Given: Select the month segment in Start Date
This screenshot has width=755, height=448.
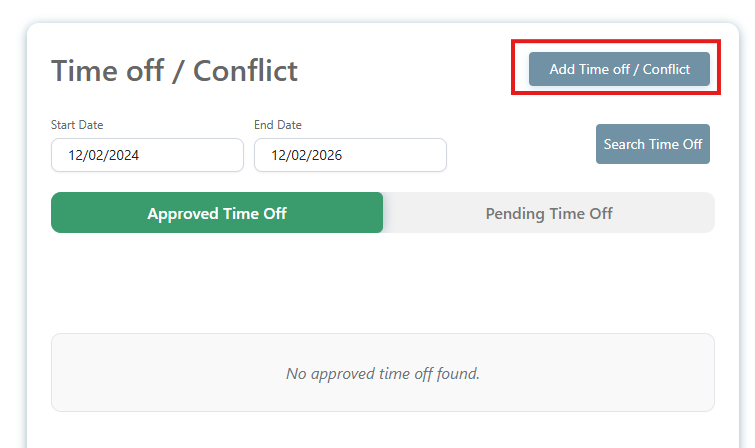Looking at the screenshot, I should 76,155.
